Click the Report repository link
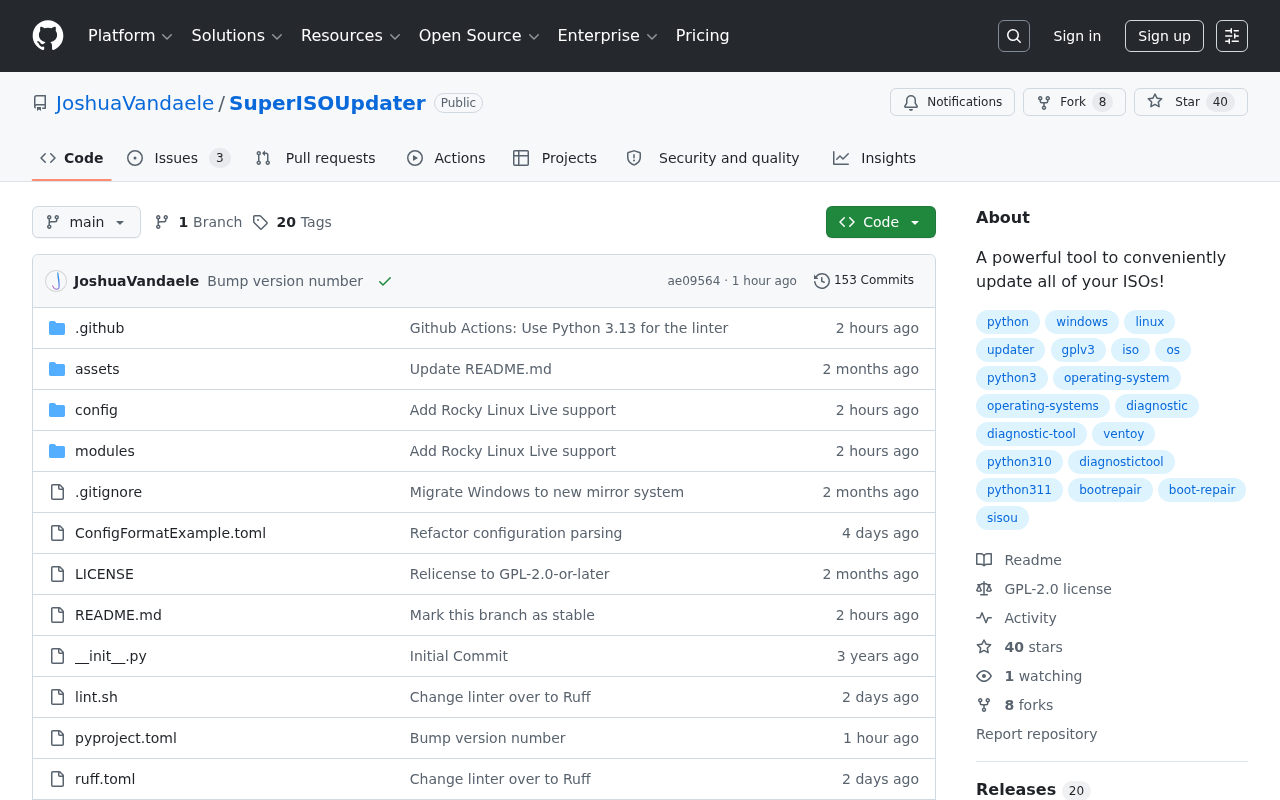Viewport: 1280px width, 800px height. tap(1036, 734)
